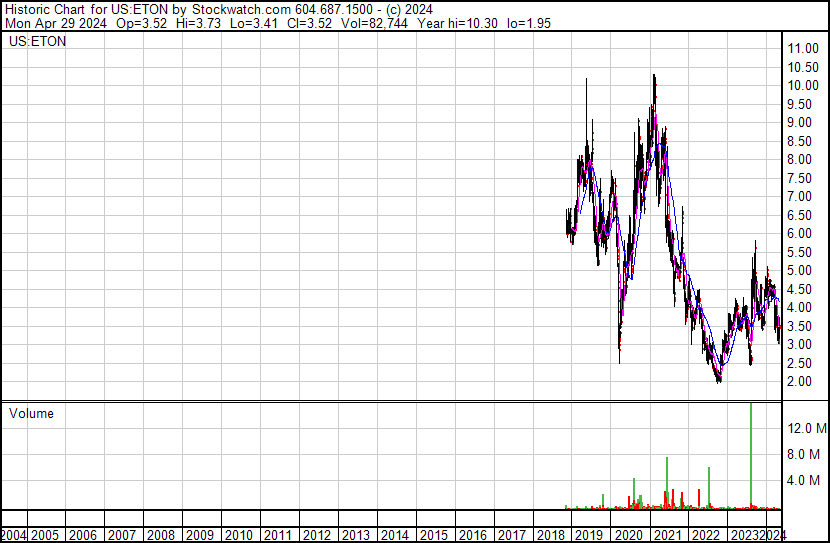The image size is (830, 543).
Task: Click the 4.0 M volume axis label
Action: (x=805, y=480)
